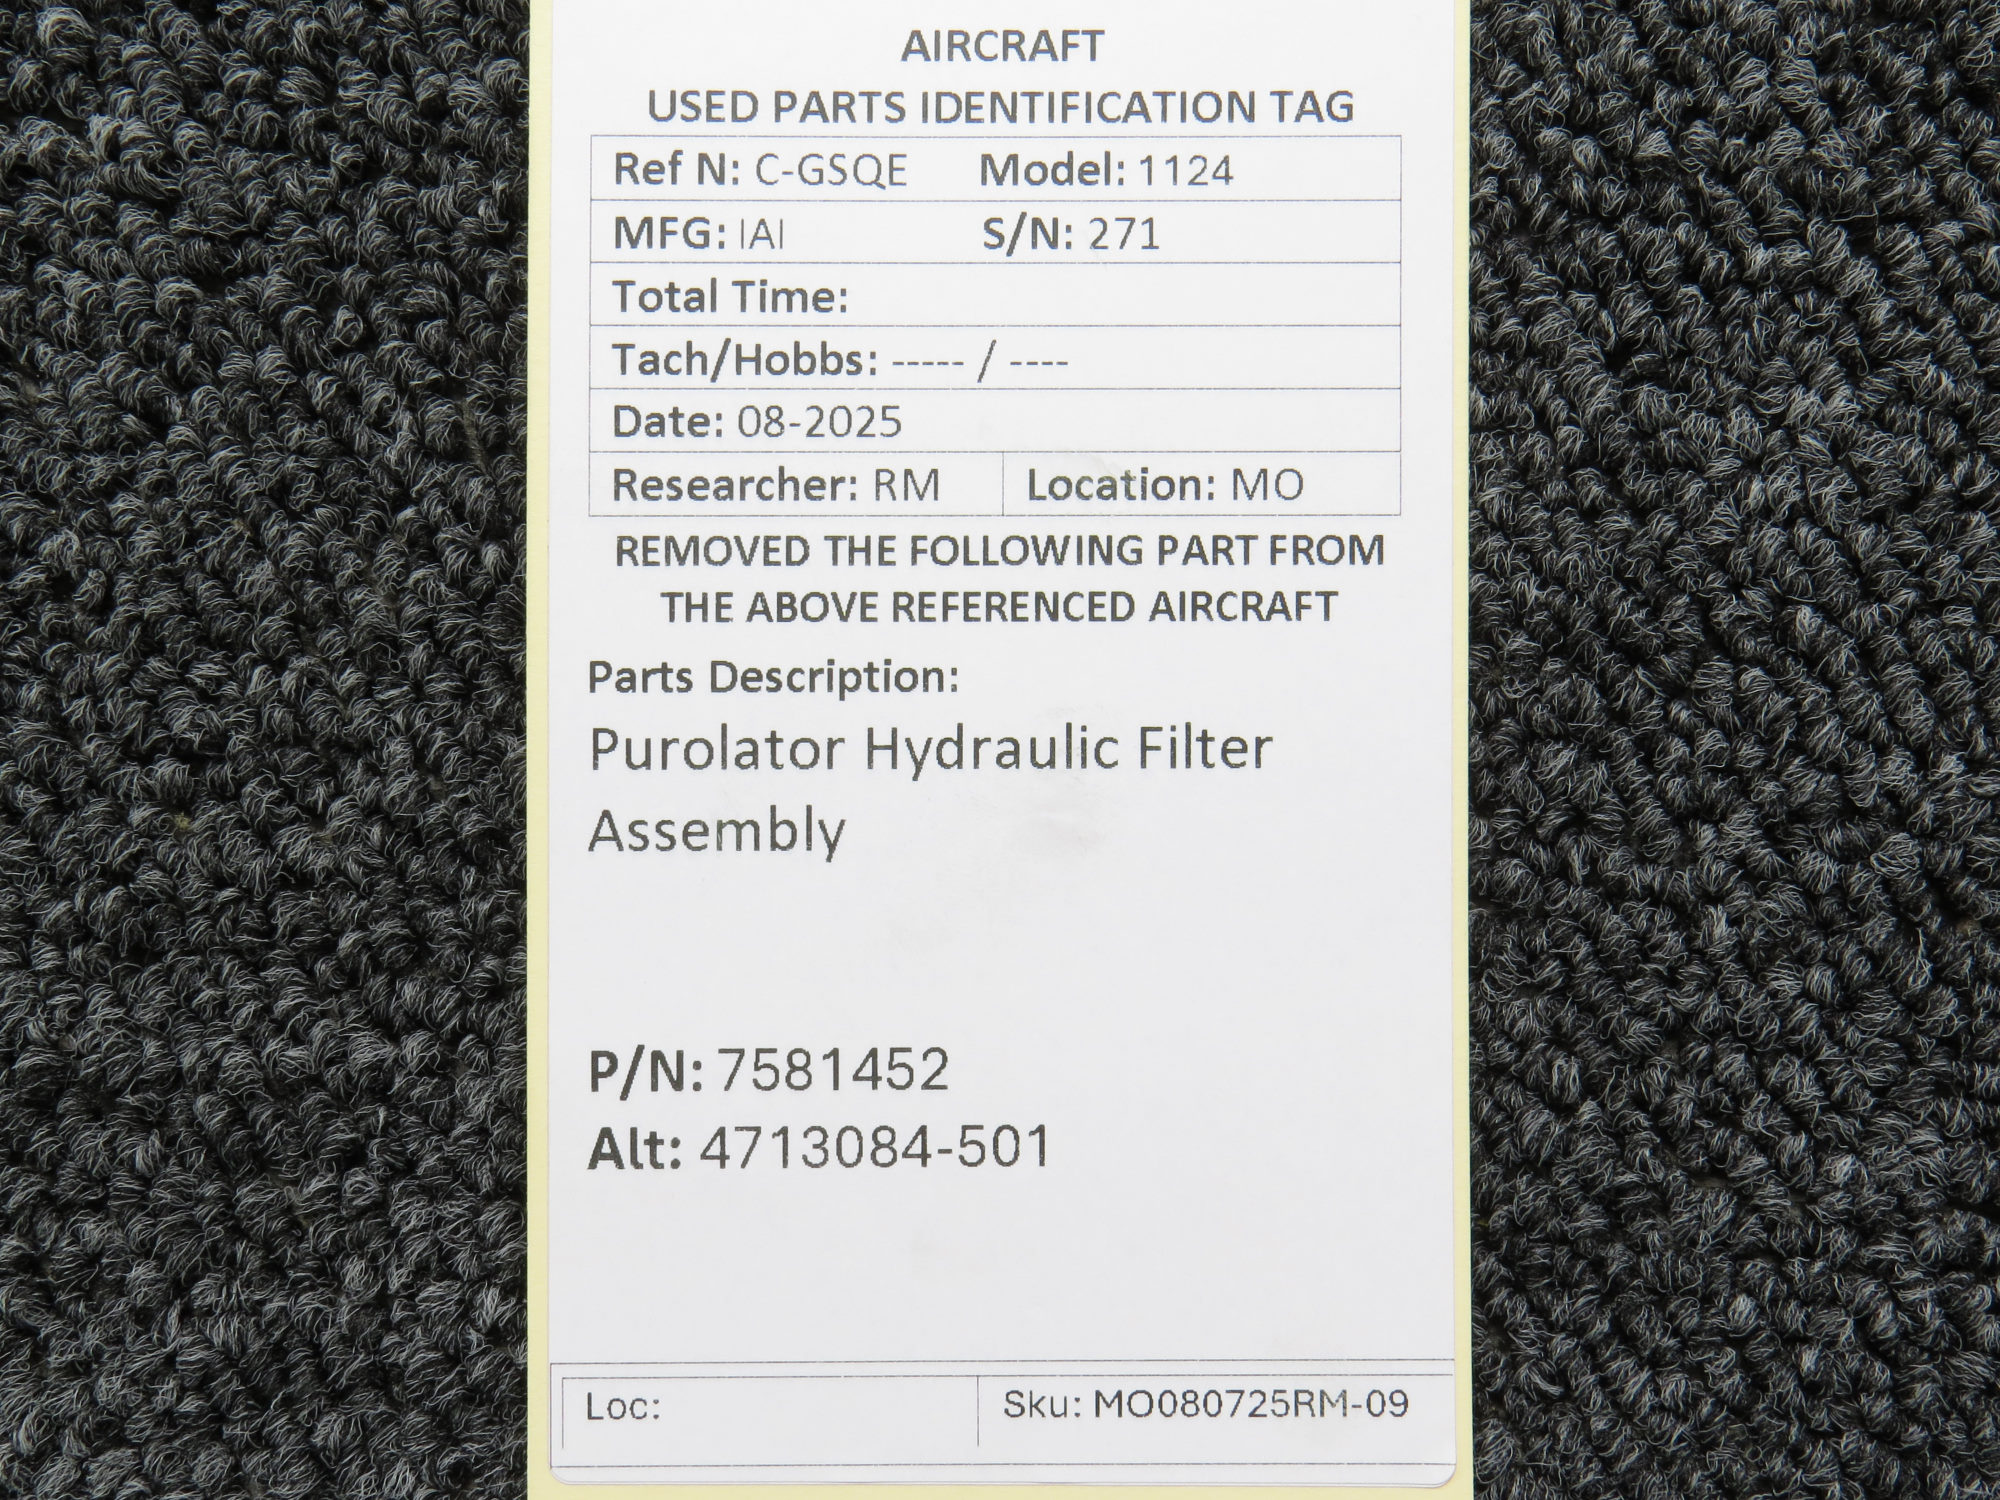Image resolution: width=2000 pixels, height=1500 pixels.
Task: Click the AIRCRAFT heading text
Action: coord(1002,47)
